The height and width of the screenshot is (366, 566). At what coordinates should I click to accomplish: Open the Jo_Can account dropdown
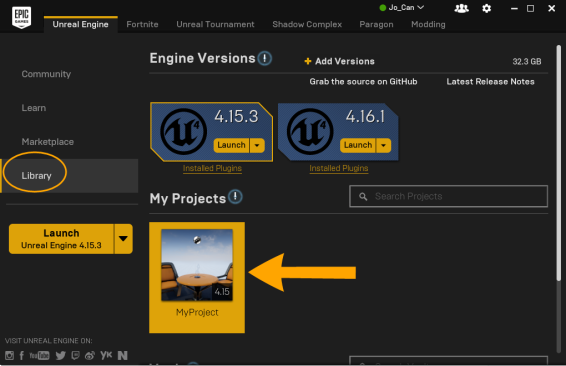click(x=402, y=8)
